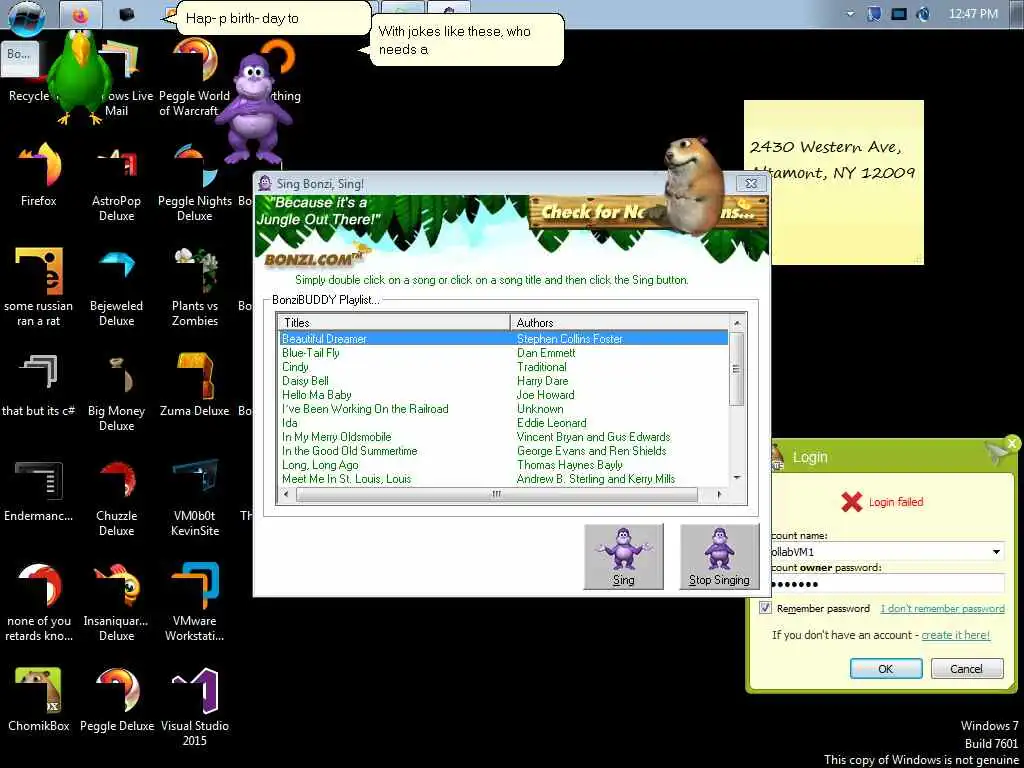Image resolution: width=1024 pixels, height=768 pixels.
Task: Click the Stop Singing button
Action: coord(719,556)
